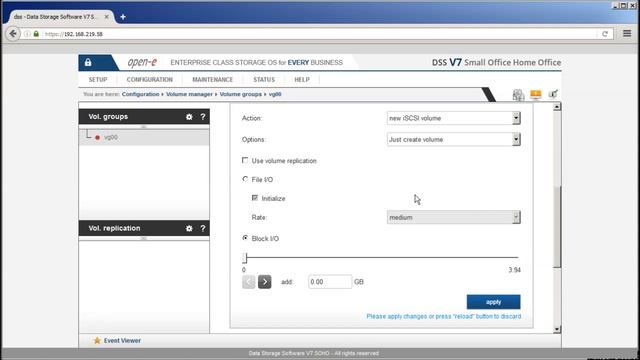Click the add size GB input field
This screenshot has height=360, width=640.
[330, 282]
